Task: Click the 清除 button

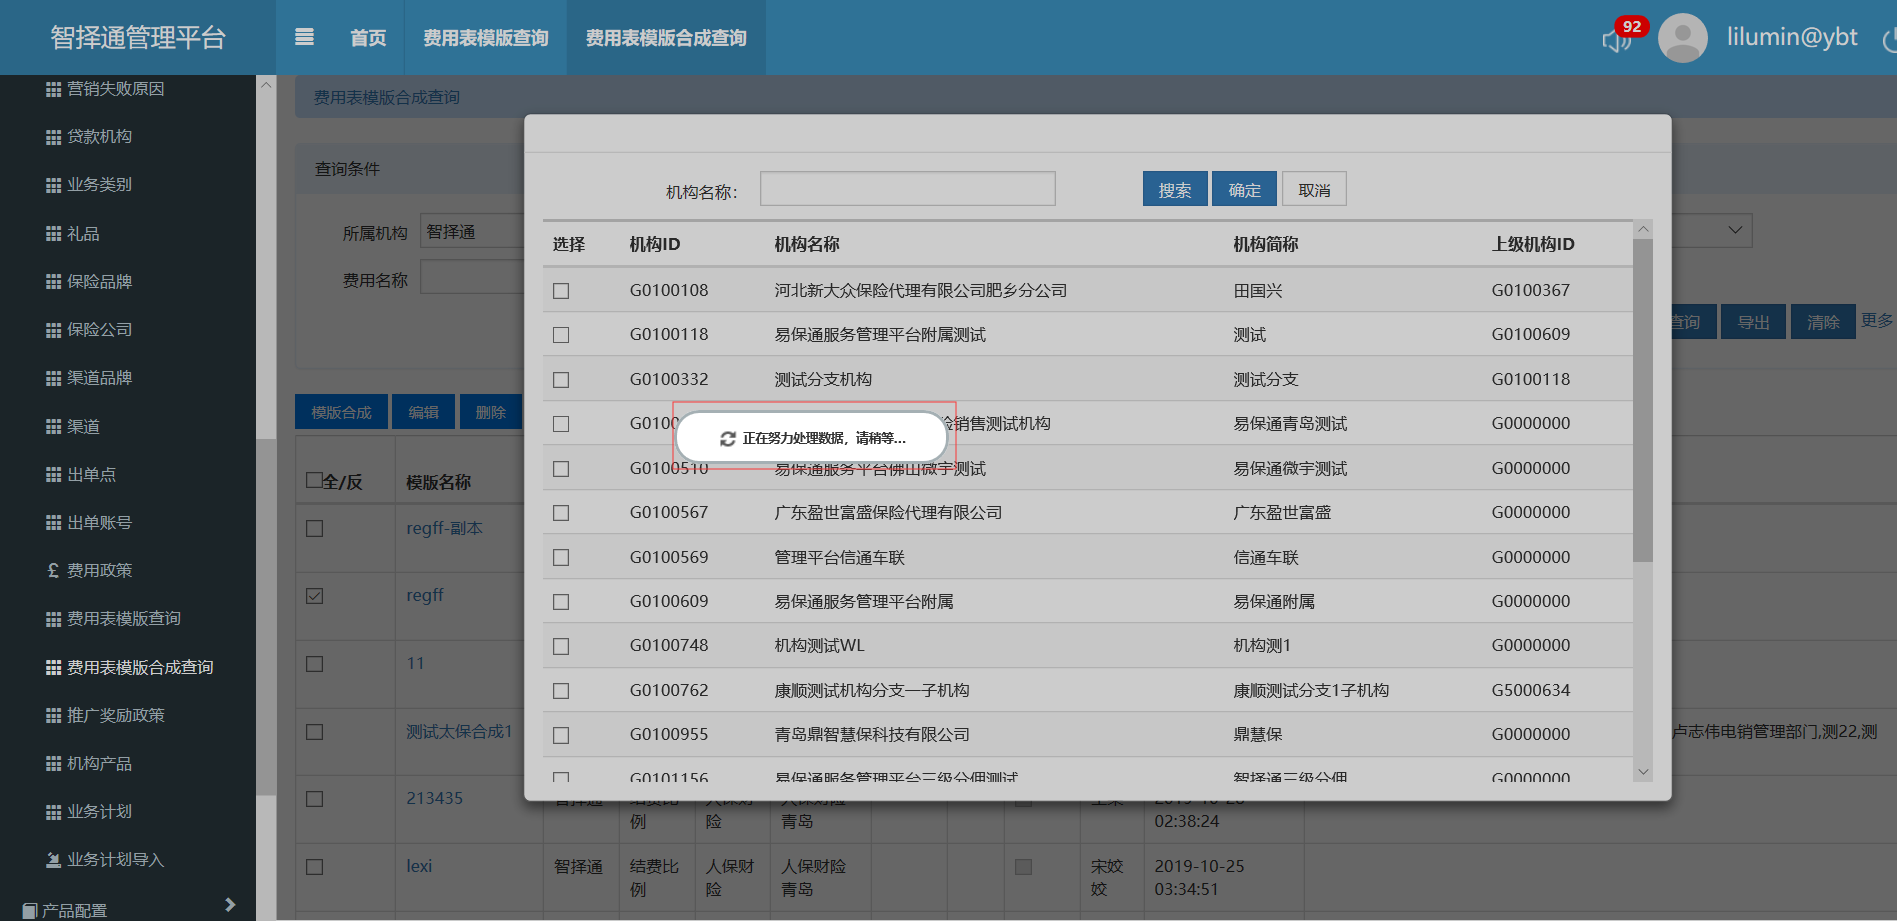Action: 1823,322
